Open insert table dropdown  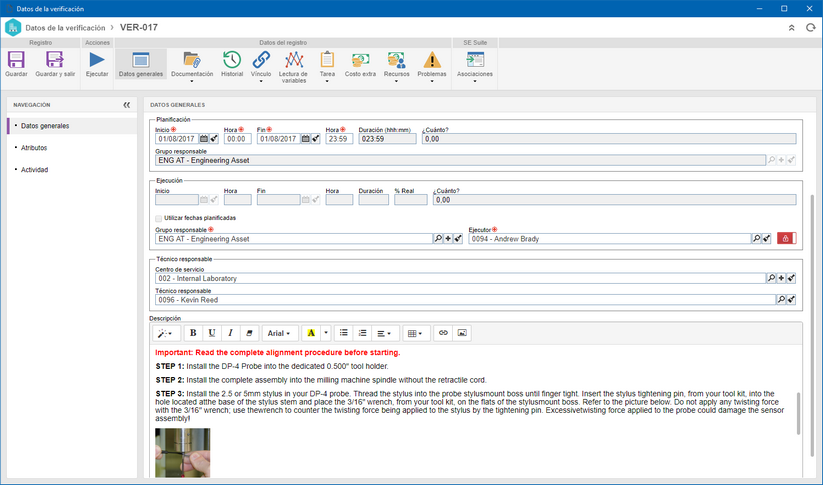416,333
